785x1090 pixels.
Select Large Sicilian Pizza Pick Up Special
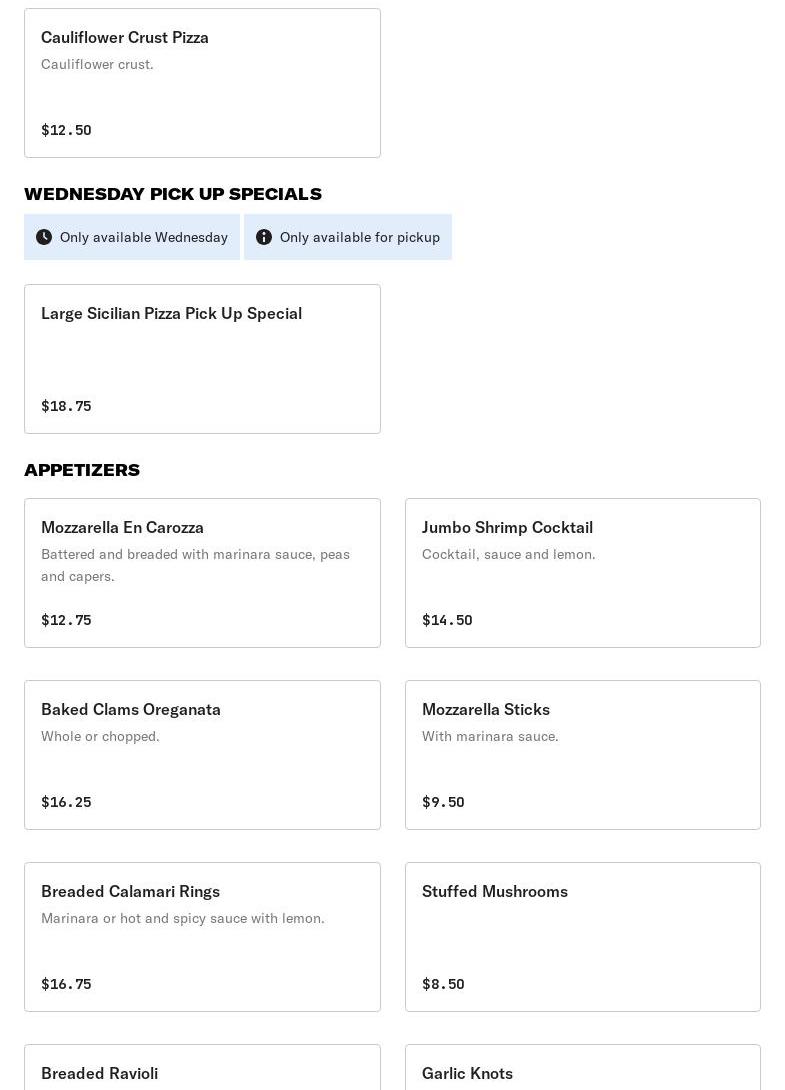202,359
